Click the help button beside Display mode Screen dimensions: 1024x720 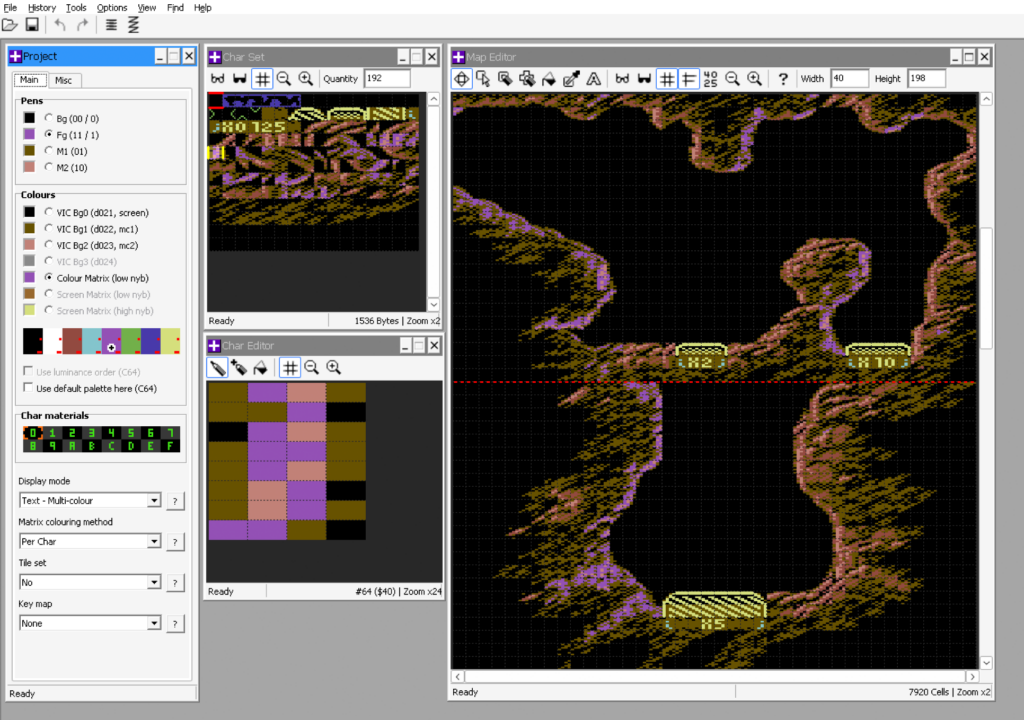[x=175, y=500]
